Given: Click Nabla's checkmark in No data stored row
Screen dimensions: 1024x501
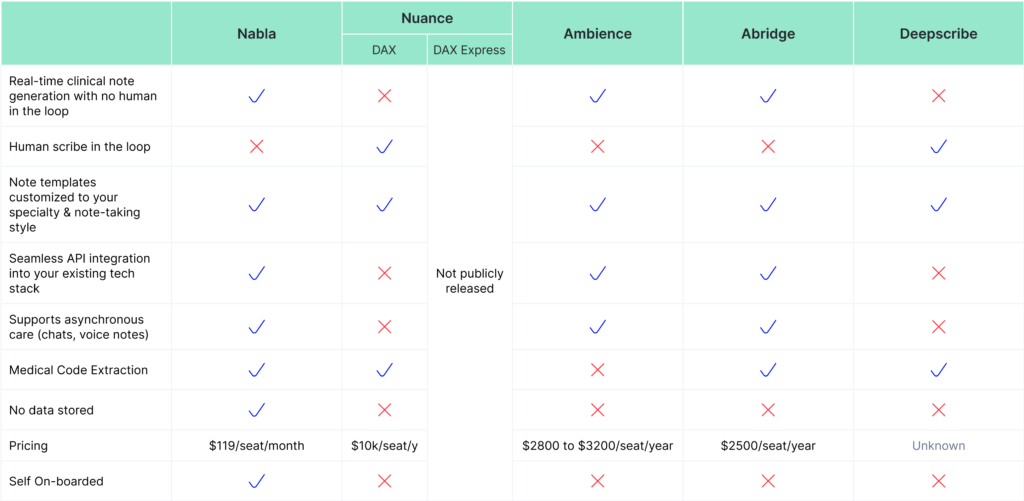Looking at the screenshot, I should point(257,410).
